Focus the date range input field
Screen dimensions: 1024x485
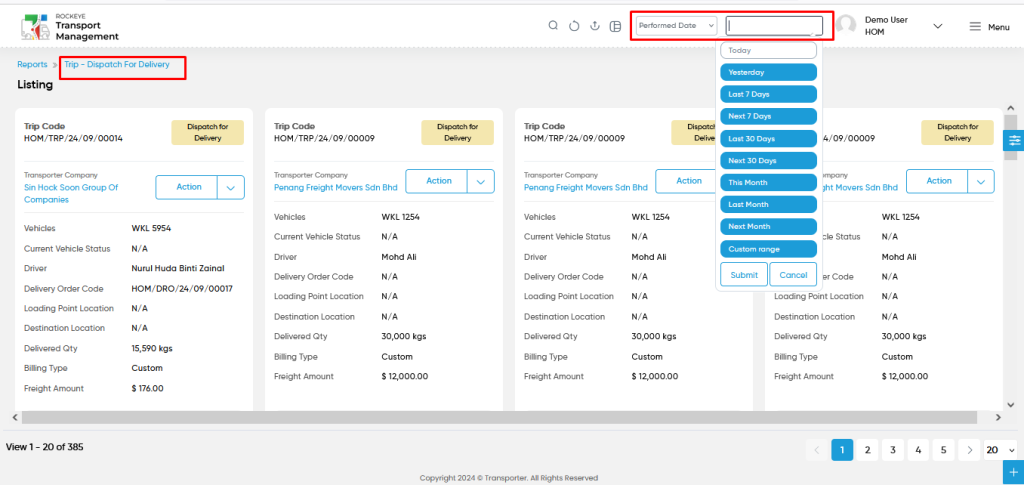coord(774,25)
